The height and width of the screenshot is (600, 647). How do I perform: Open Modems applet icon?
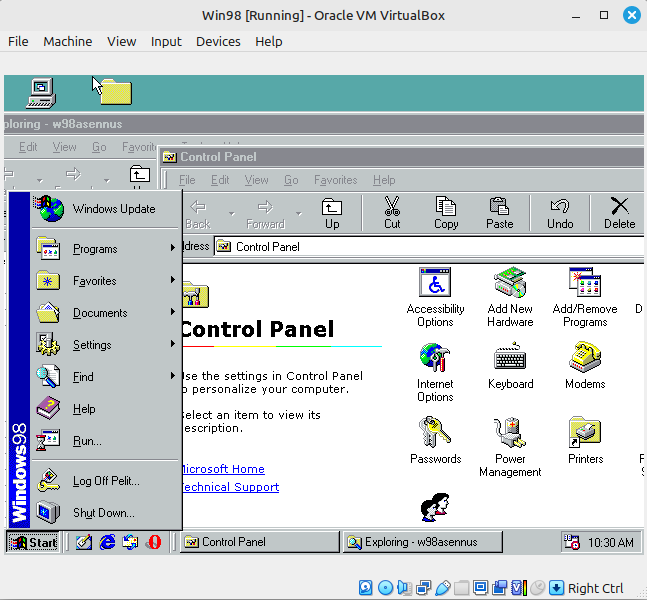(x=585, y=366)
